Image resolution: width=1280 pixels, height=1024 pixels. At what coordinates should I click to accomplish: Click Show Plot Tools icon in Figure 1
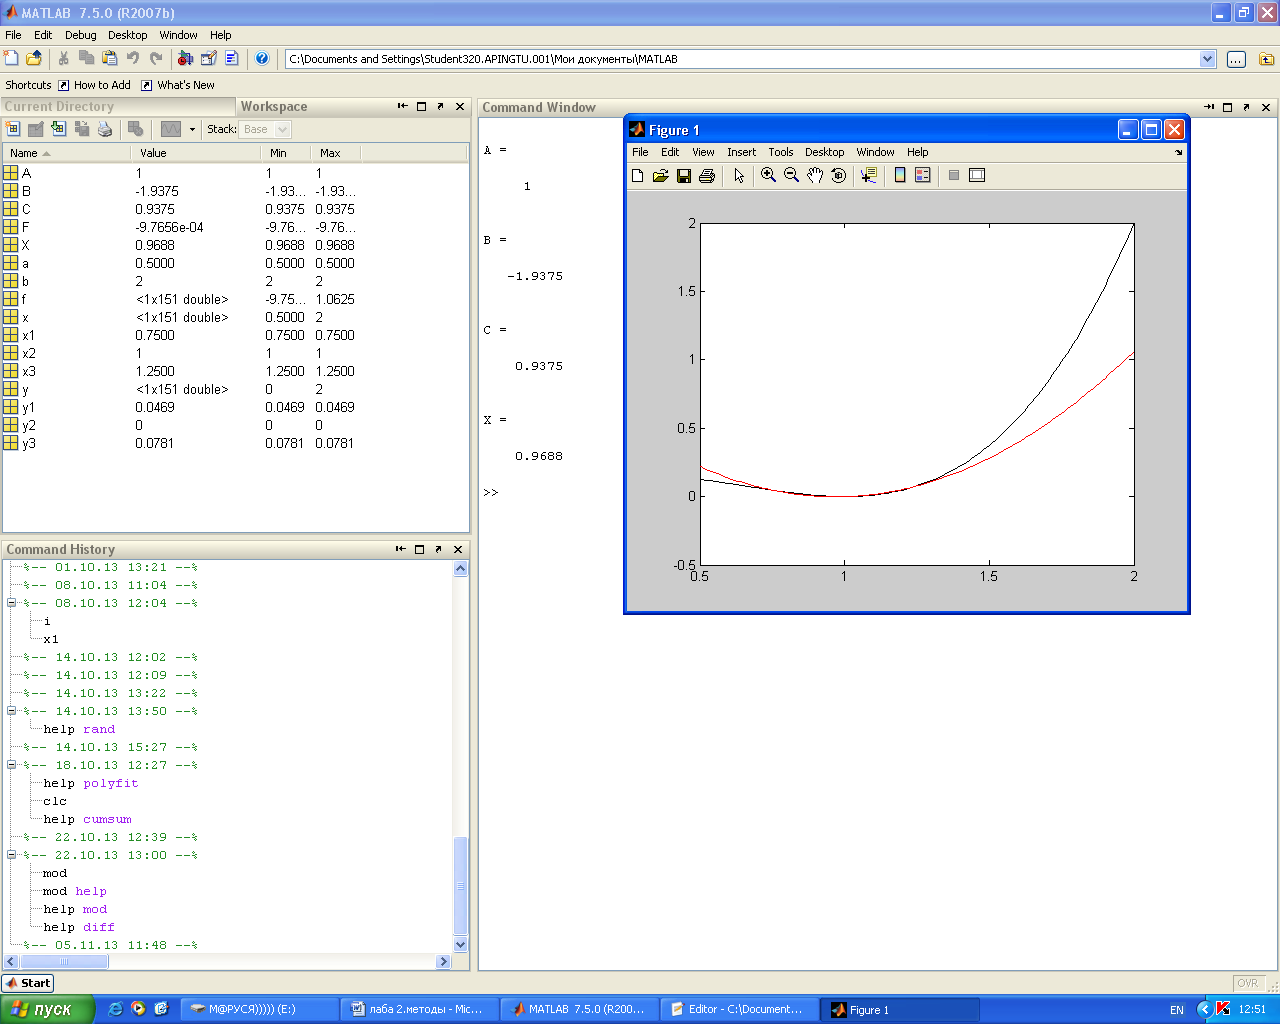pos(977,175)
